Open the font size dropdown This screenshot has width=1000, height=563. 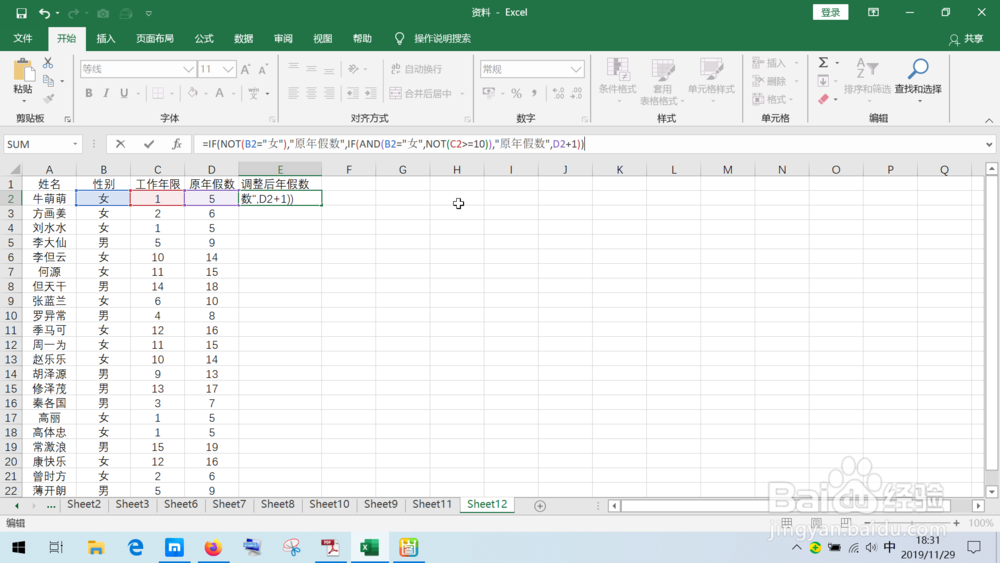tap(228, 69)
